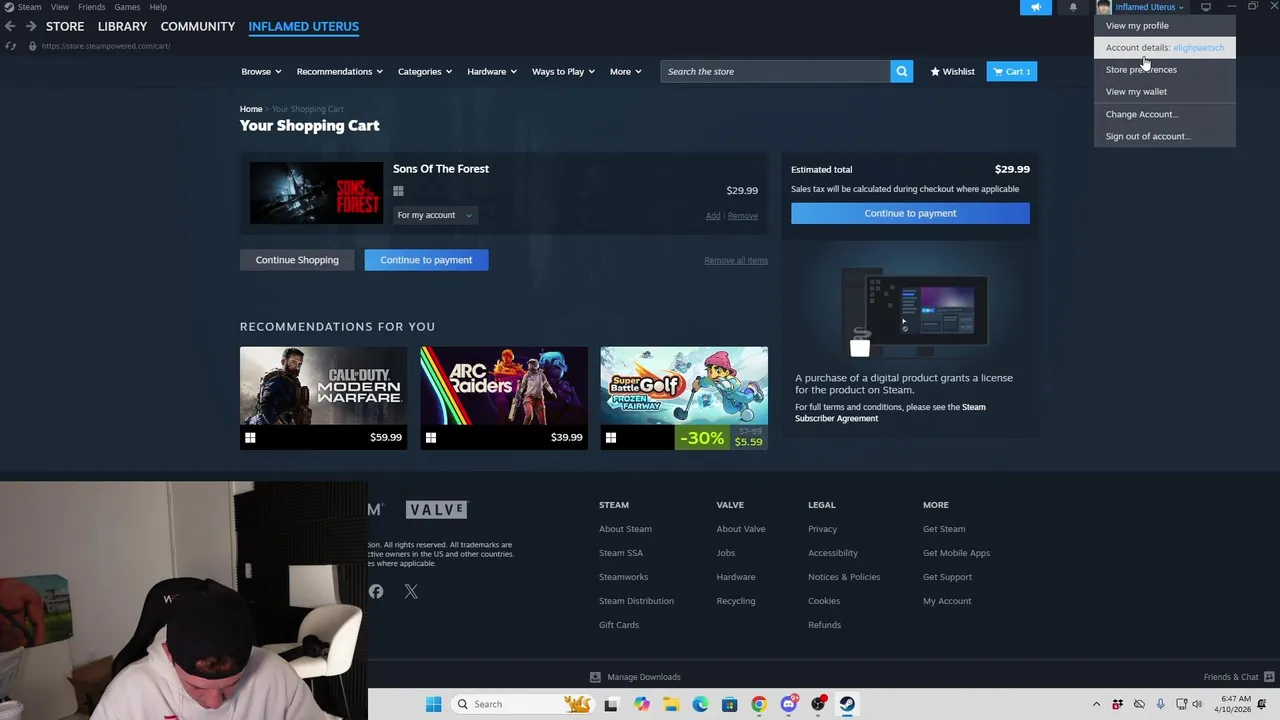1280x720 pixels.
Task: Open the X social icon in footer
Action: [411, 591]
